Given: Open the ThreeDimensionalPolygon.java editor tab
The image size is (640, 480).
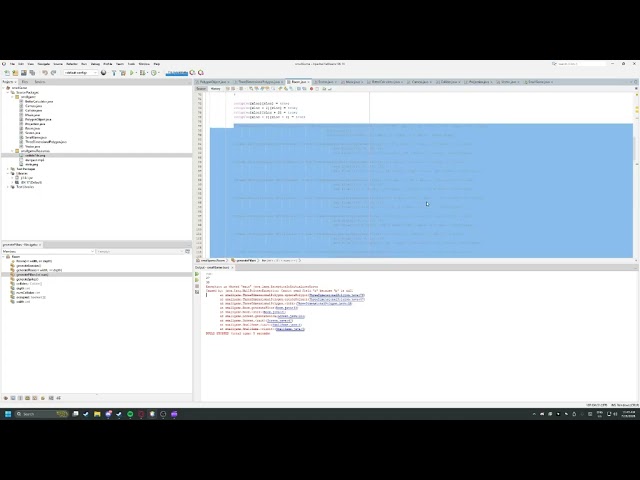Looking at the screenshot, I should pyautogui.click(x=259, y=82).
